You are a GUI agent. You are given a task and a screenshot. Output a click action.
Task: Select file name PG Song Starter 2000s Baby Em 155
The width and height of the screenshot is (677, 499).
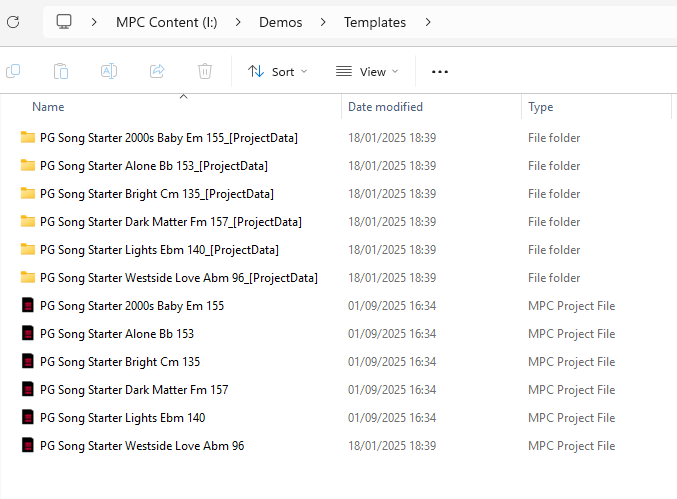[x=132, y=306]
